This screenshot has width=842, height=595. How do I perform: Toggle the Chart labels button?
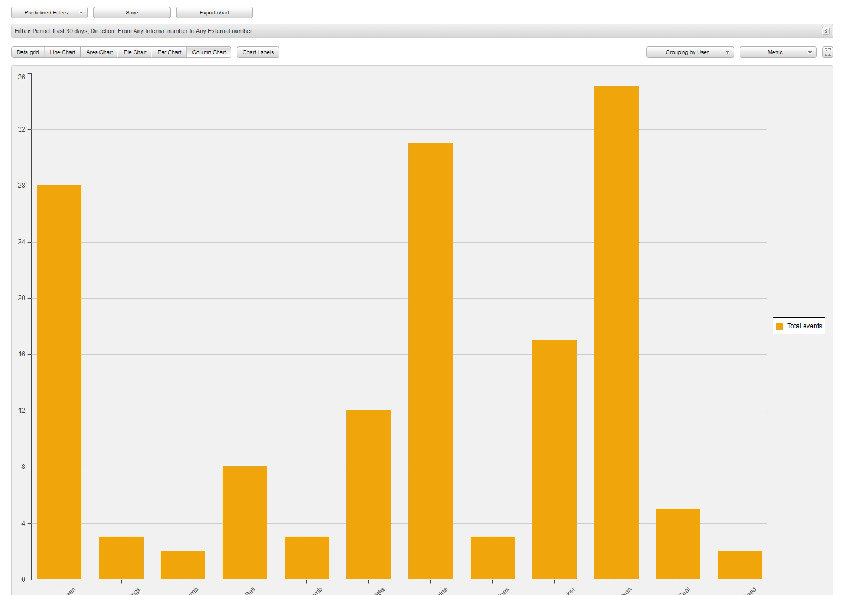click(x=257, y=52)
